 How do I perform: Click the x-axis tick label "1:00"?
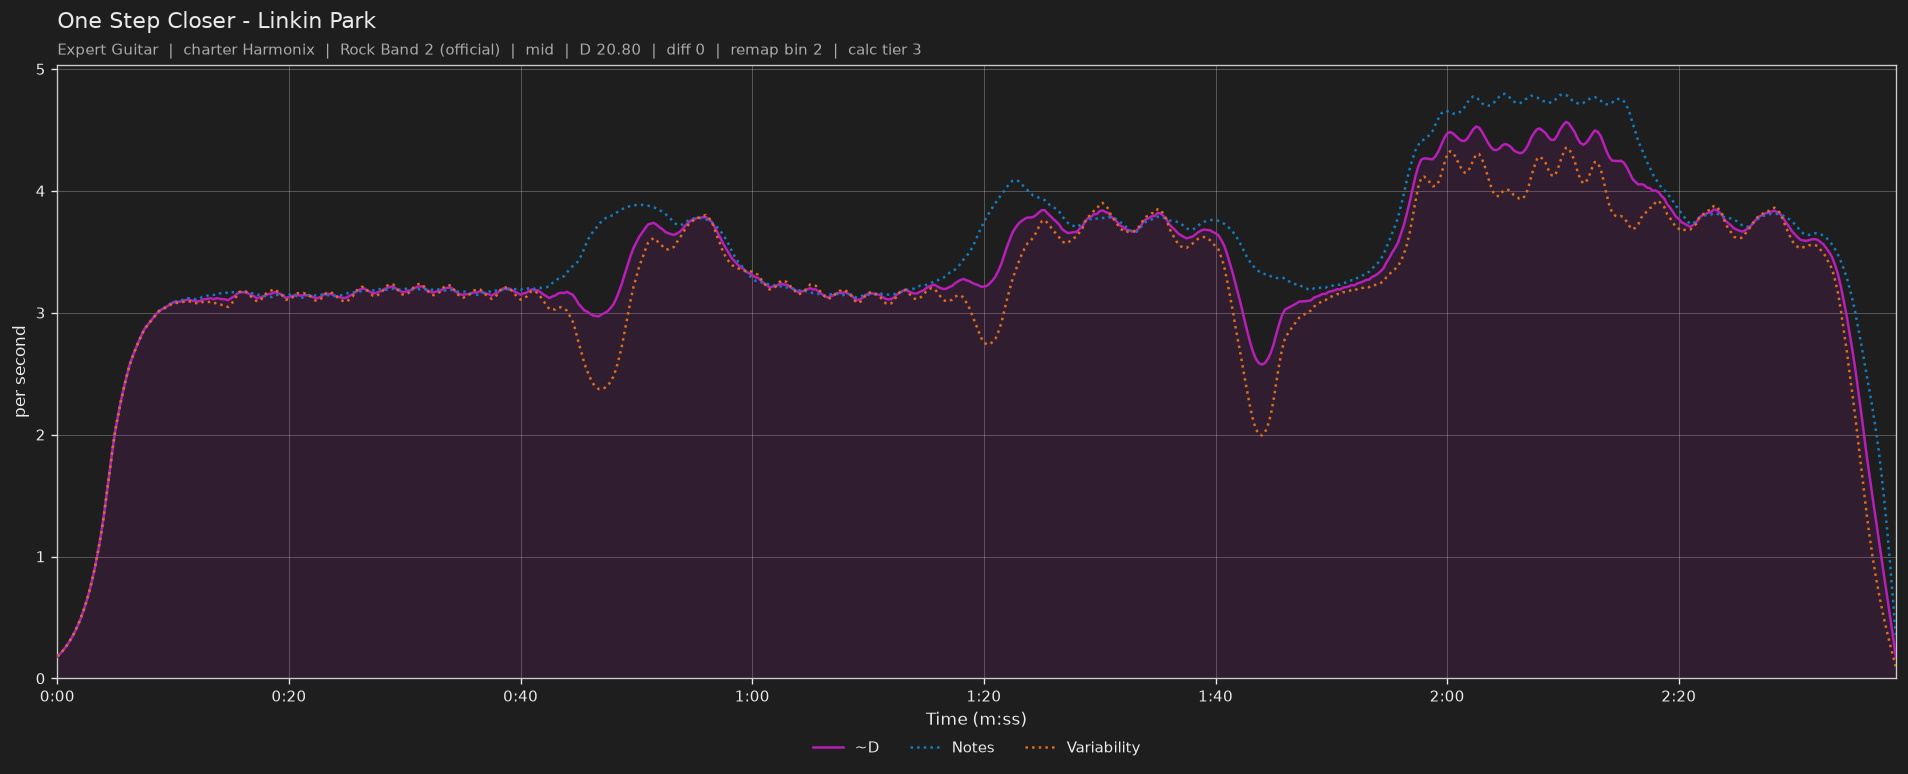[x=752, y=696]
